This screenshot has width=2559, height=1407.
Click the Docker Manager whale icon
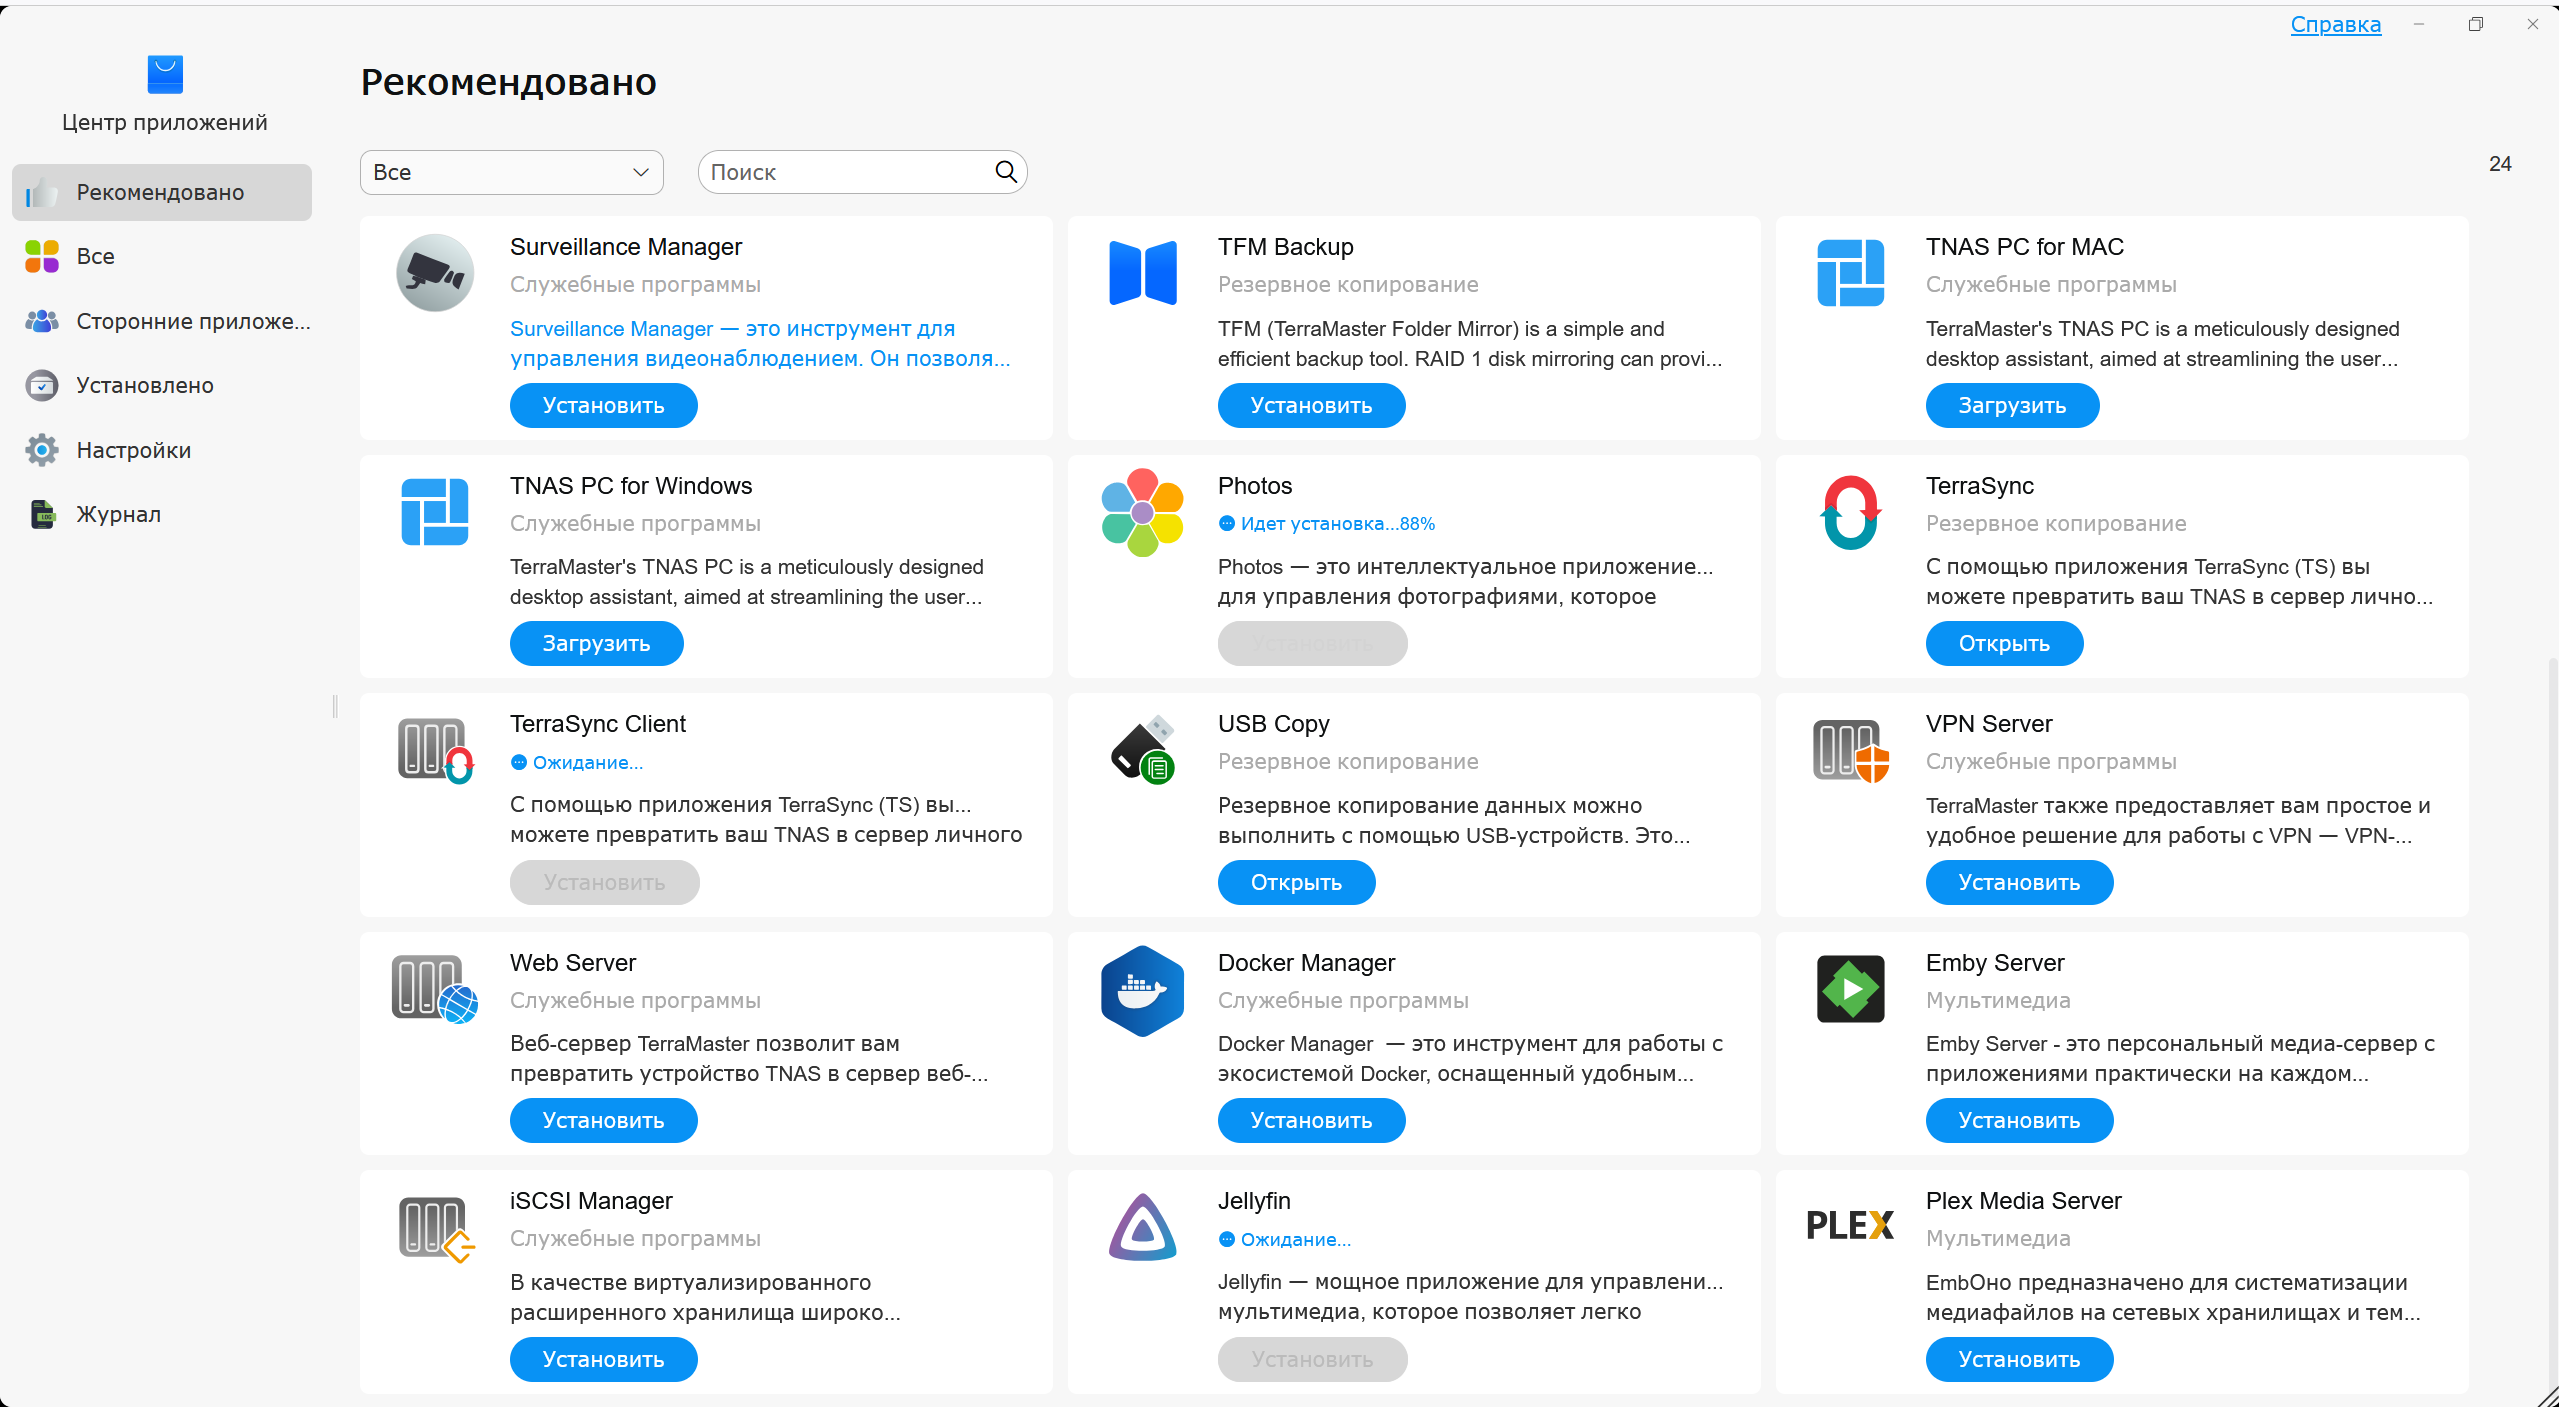click(x=1142, y=990)
